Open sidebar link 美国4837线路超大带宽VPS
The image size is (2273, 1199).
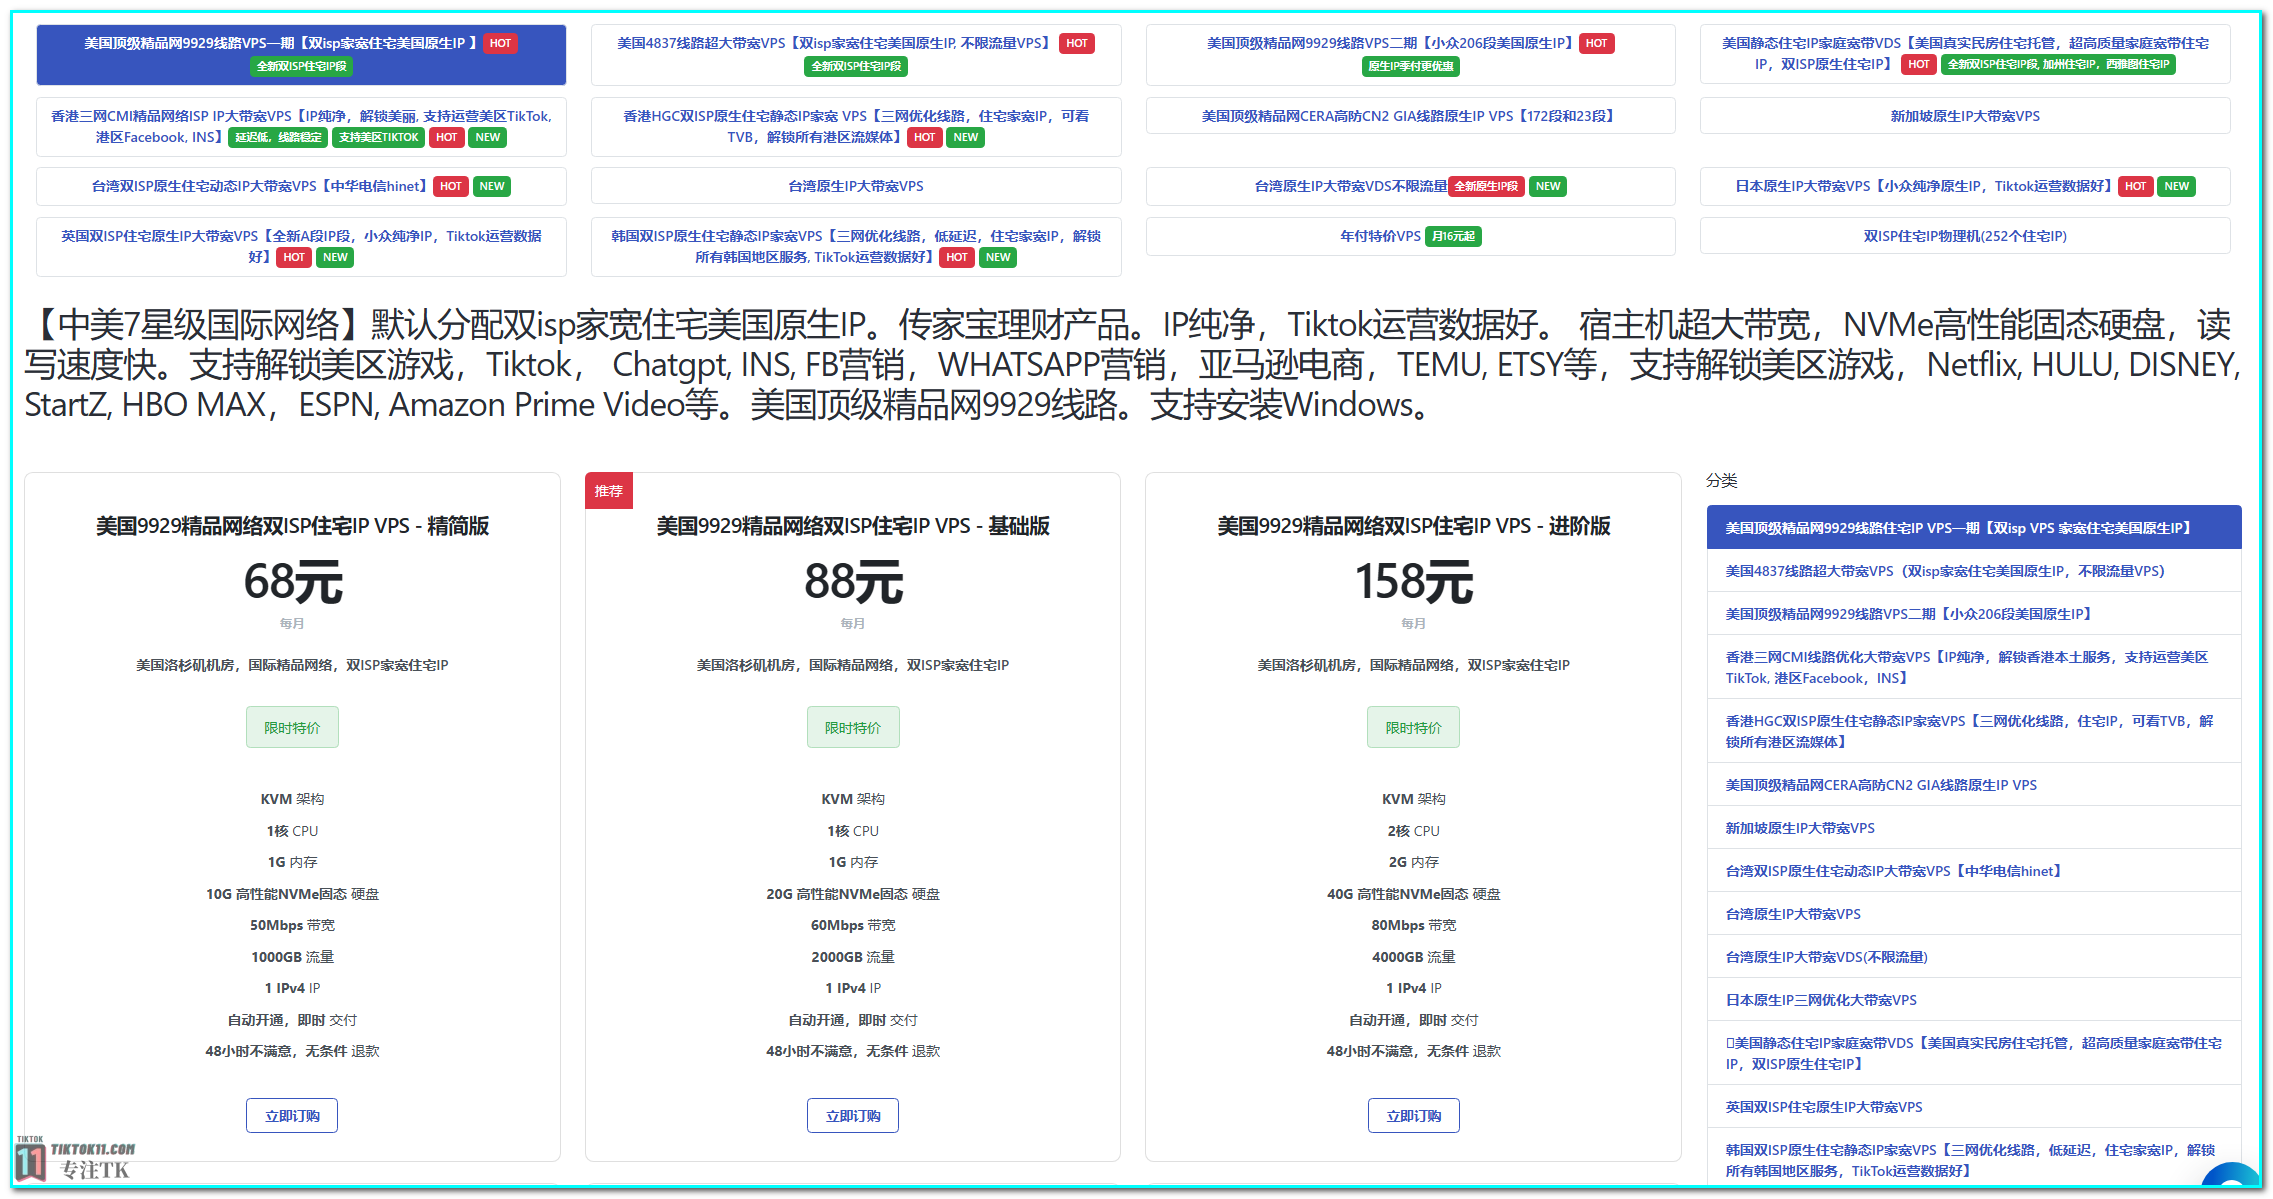1974,571
